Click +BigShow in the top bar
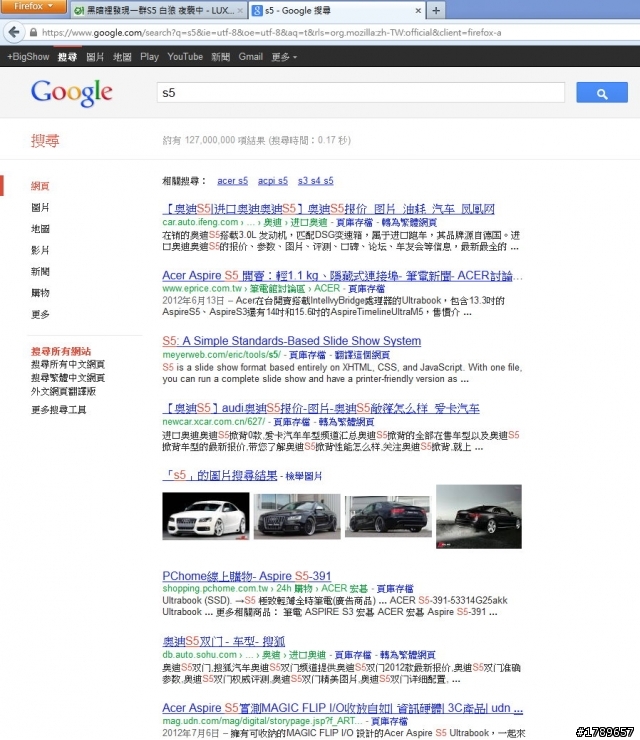 coord(28,57)
